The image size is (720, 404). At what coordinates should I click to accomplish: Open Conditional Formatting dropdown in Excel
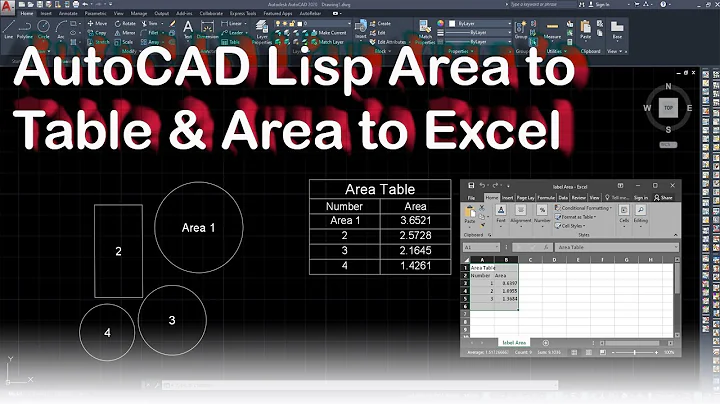coord(584,208)
